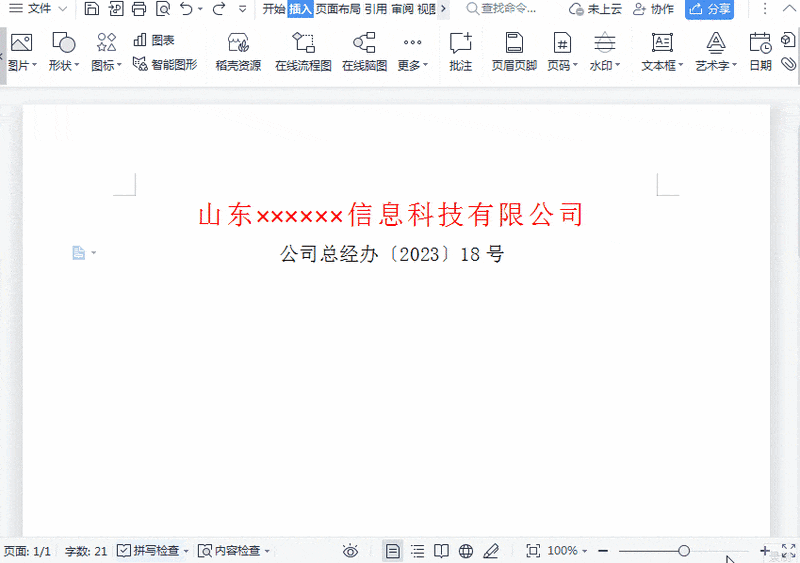Viewport: 800px width, 563px height.
Task: Undo the last action
Action: coord(186,9)
